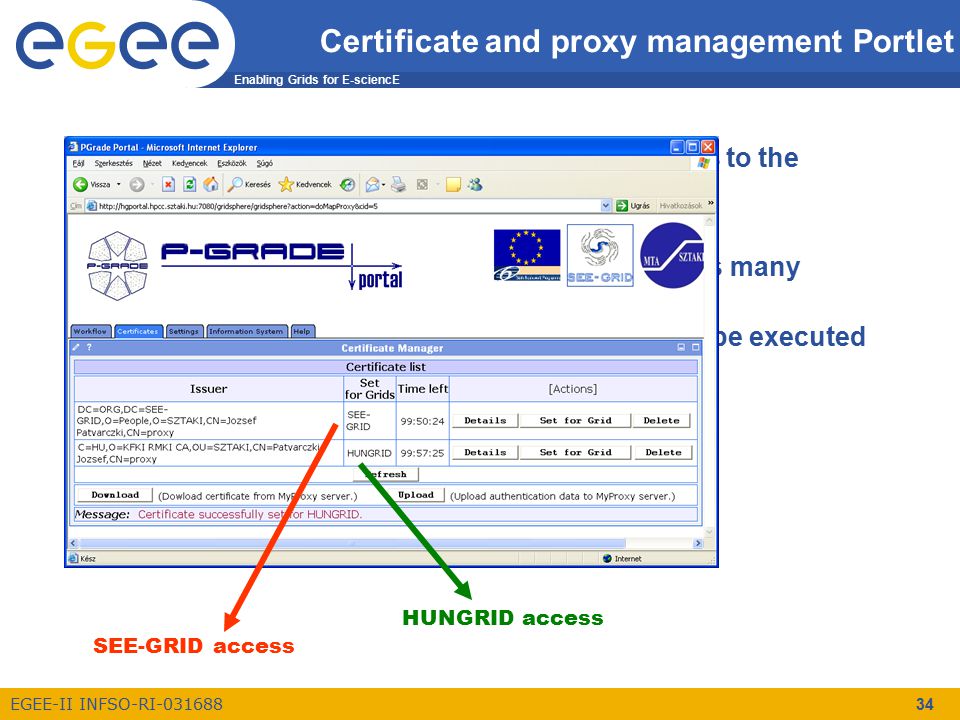The width and height of the screenshot is (960, 720).
Task: Click the history/media globe icon
Action: [x=348, y=184]
